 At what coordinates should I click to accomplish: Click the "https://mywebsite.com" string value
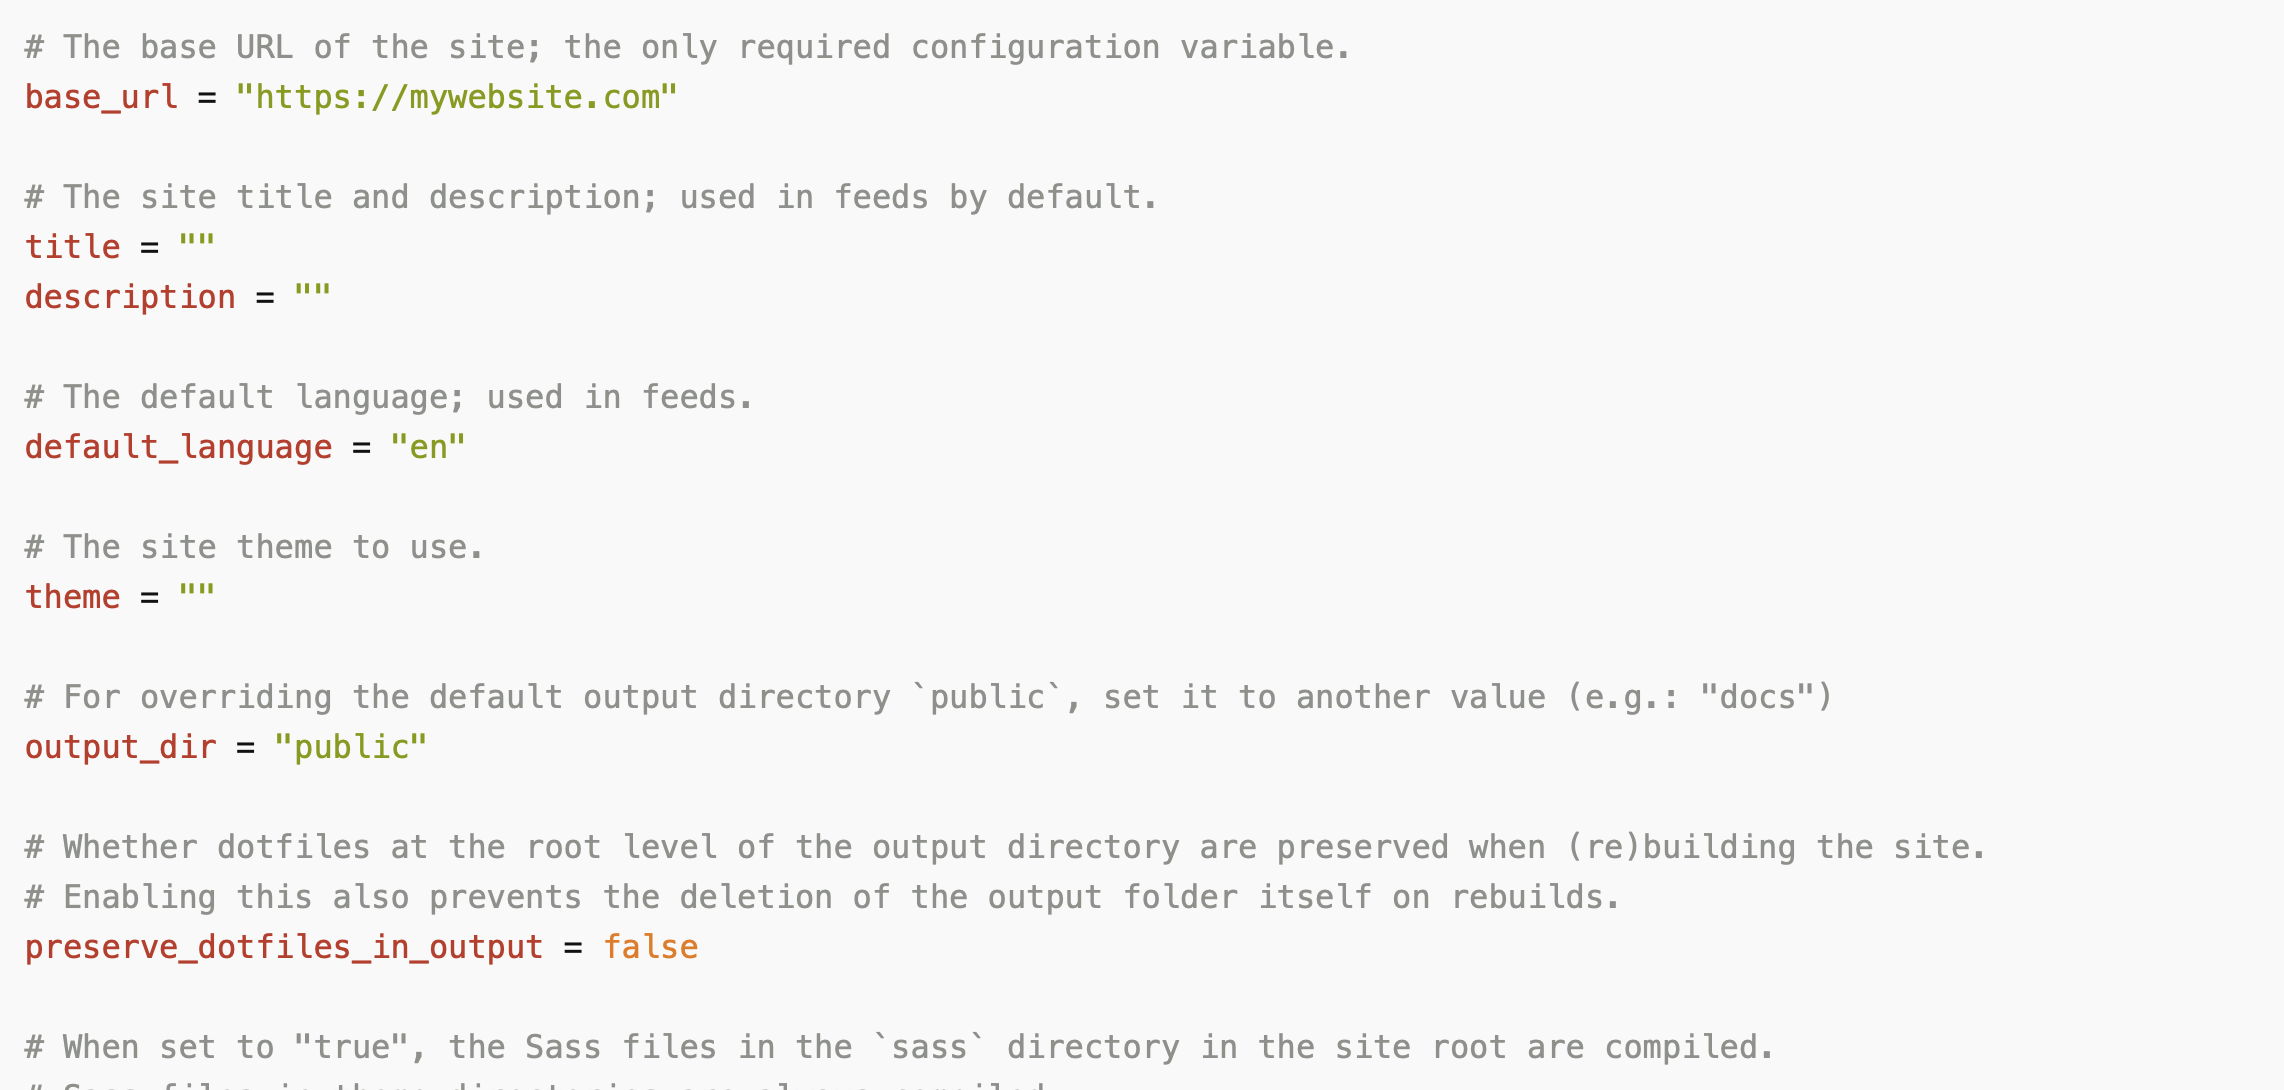[456, 97]
